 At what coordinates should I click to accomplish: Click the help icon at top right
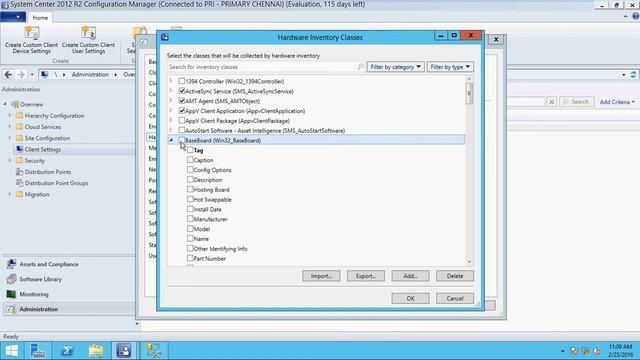636,16
